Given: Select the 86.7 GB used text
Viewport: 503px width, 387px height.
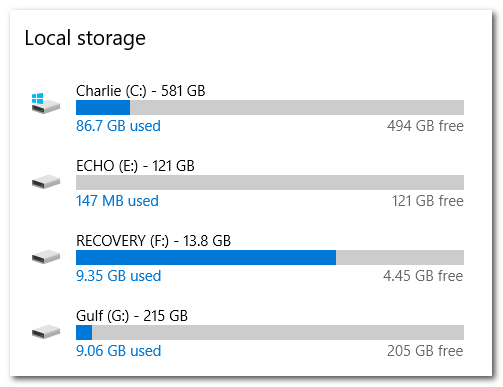Looking at the screenshot, I should pyautogui.click(x=118, y=126).
